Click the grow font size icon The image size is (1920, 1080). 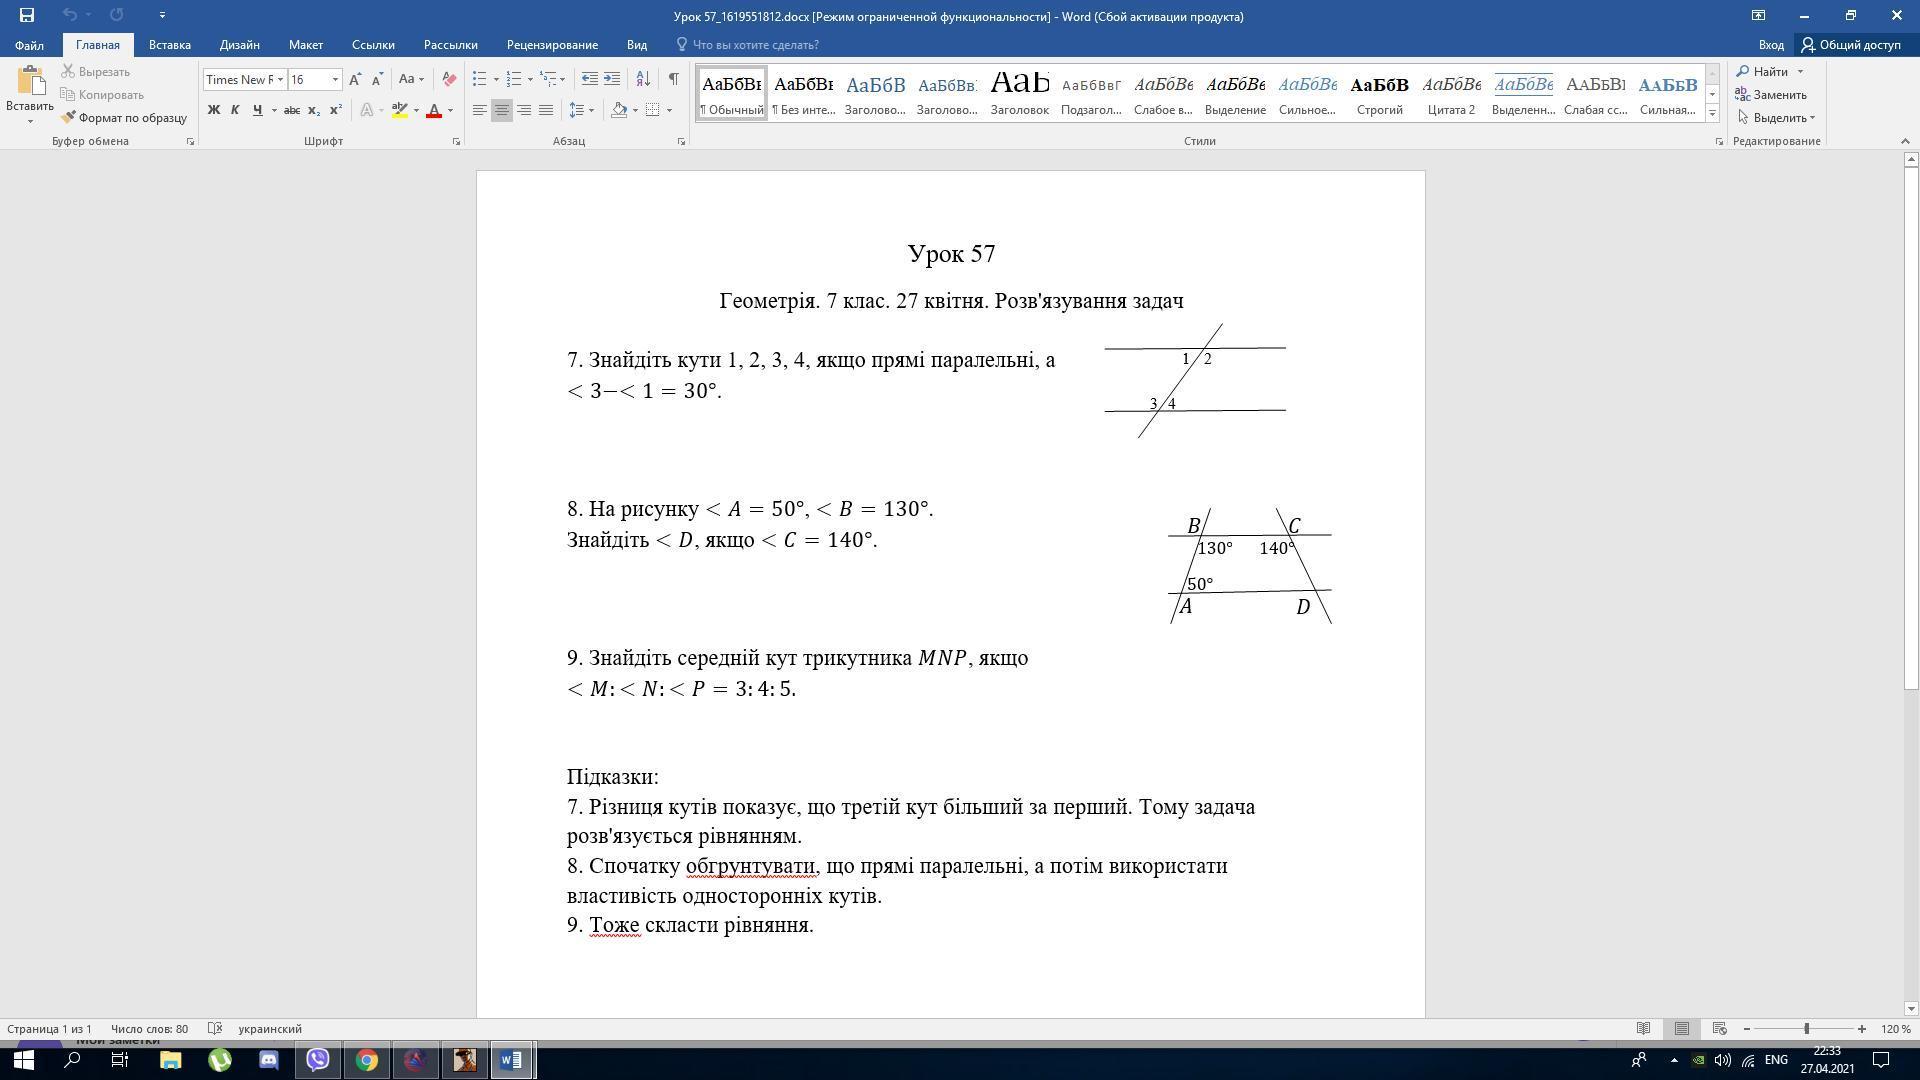point(355,79)
